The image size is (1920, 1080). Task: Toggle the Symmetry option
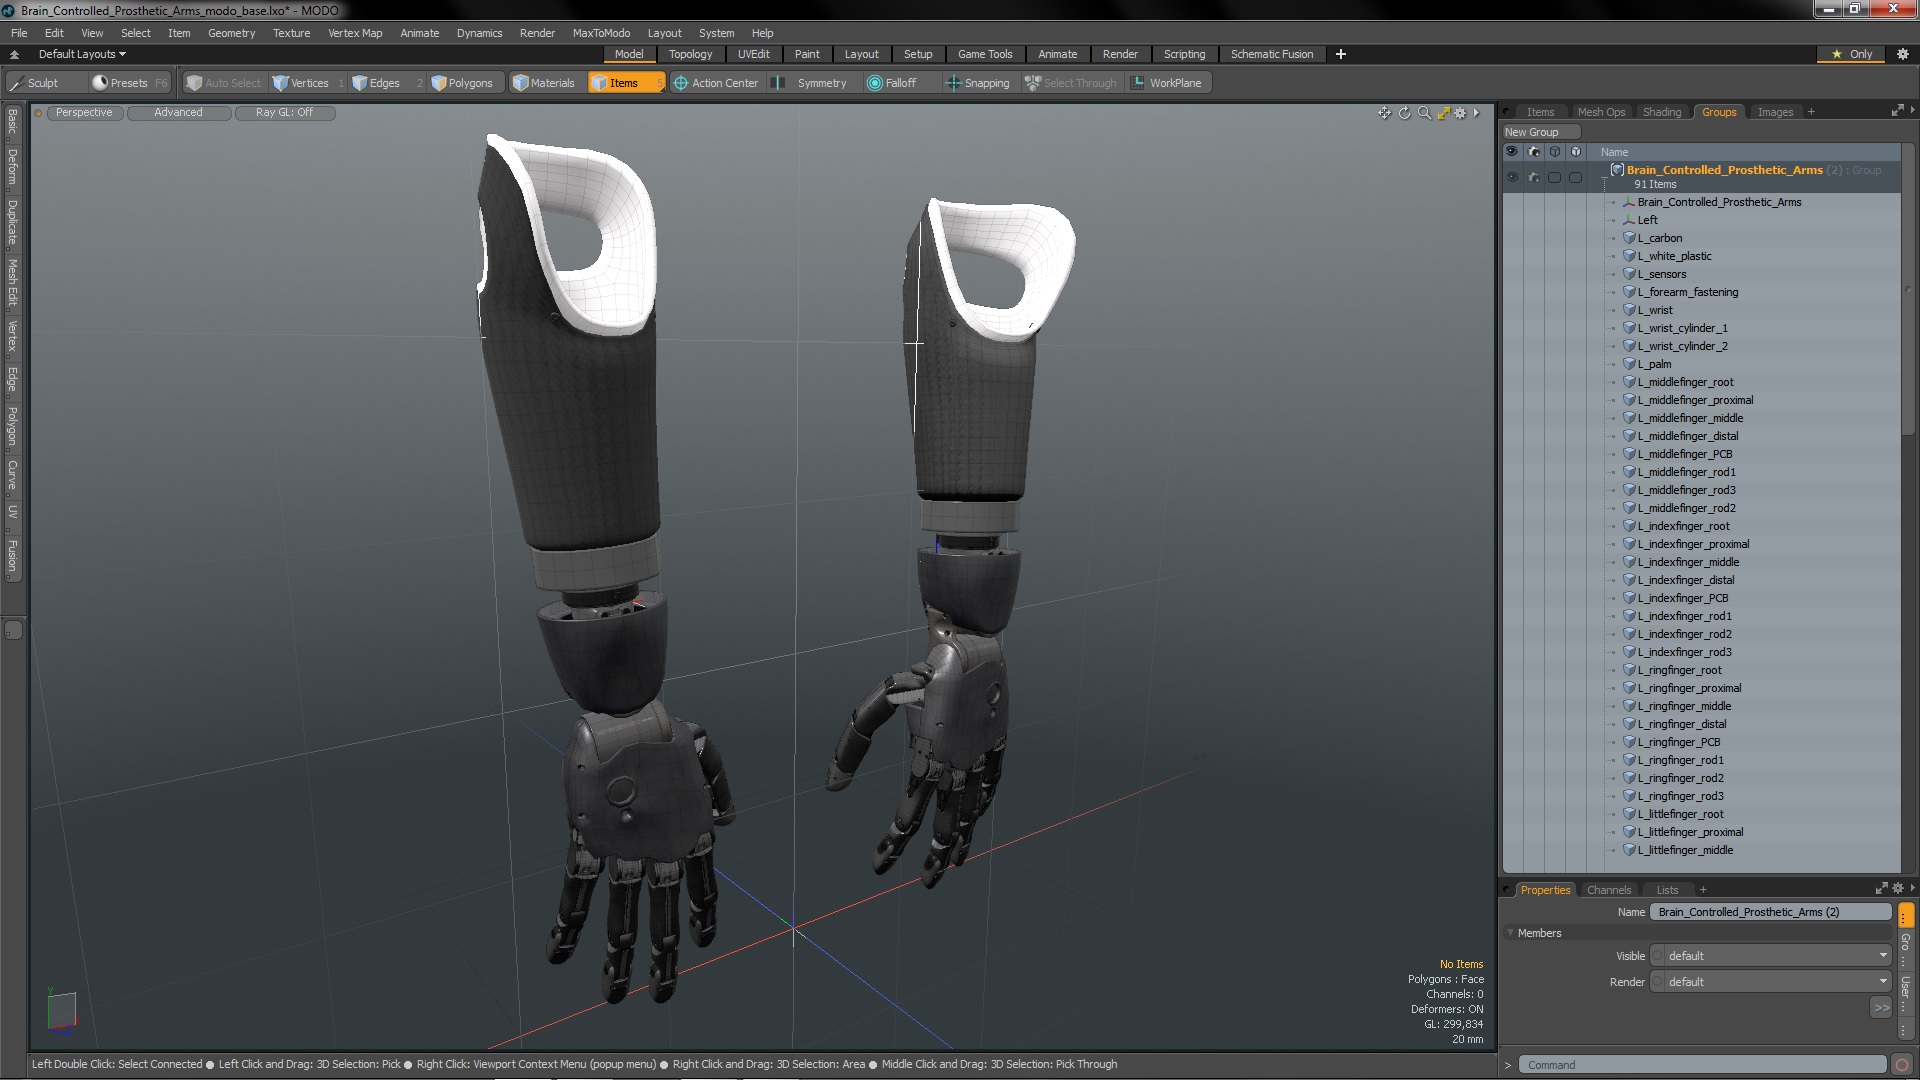coord(812,83)
